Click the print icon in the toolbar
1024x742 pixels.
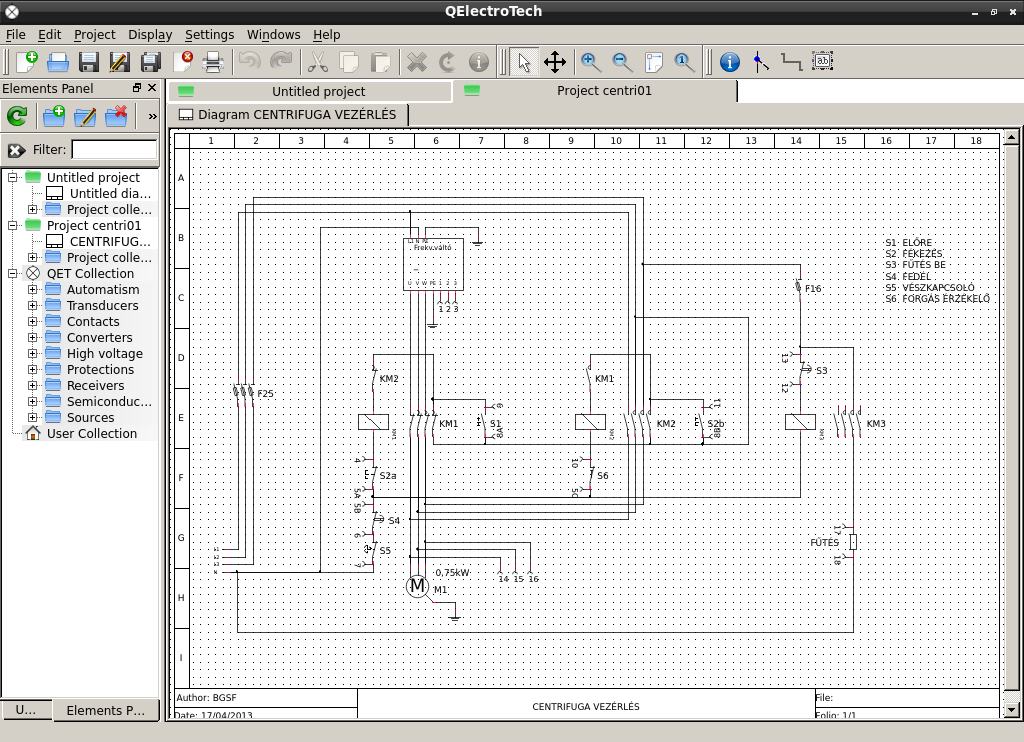(212, 62)
